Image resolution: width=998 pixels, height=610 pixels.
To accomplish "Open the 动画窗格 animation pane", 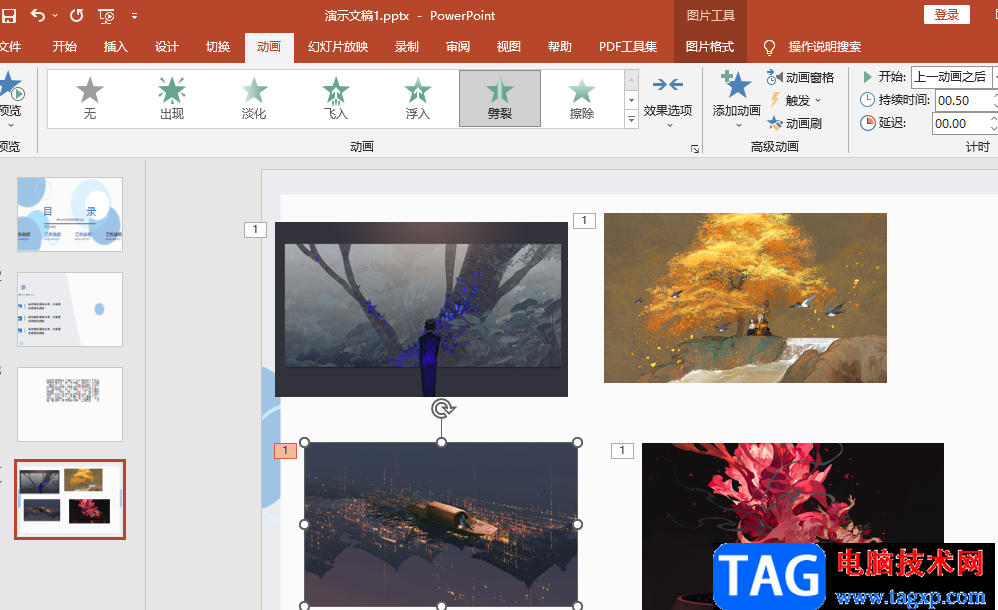I will 800,78.
